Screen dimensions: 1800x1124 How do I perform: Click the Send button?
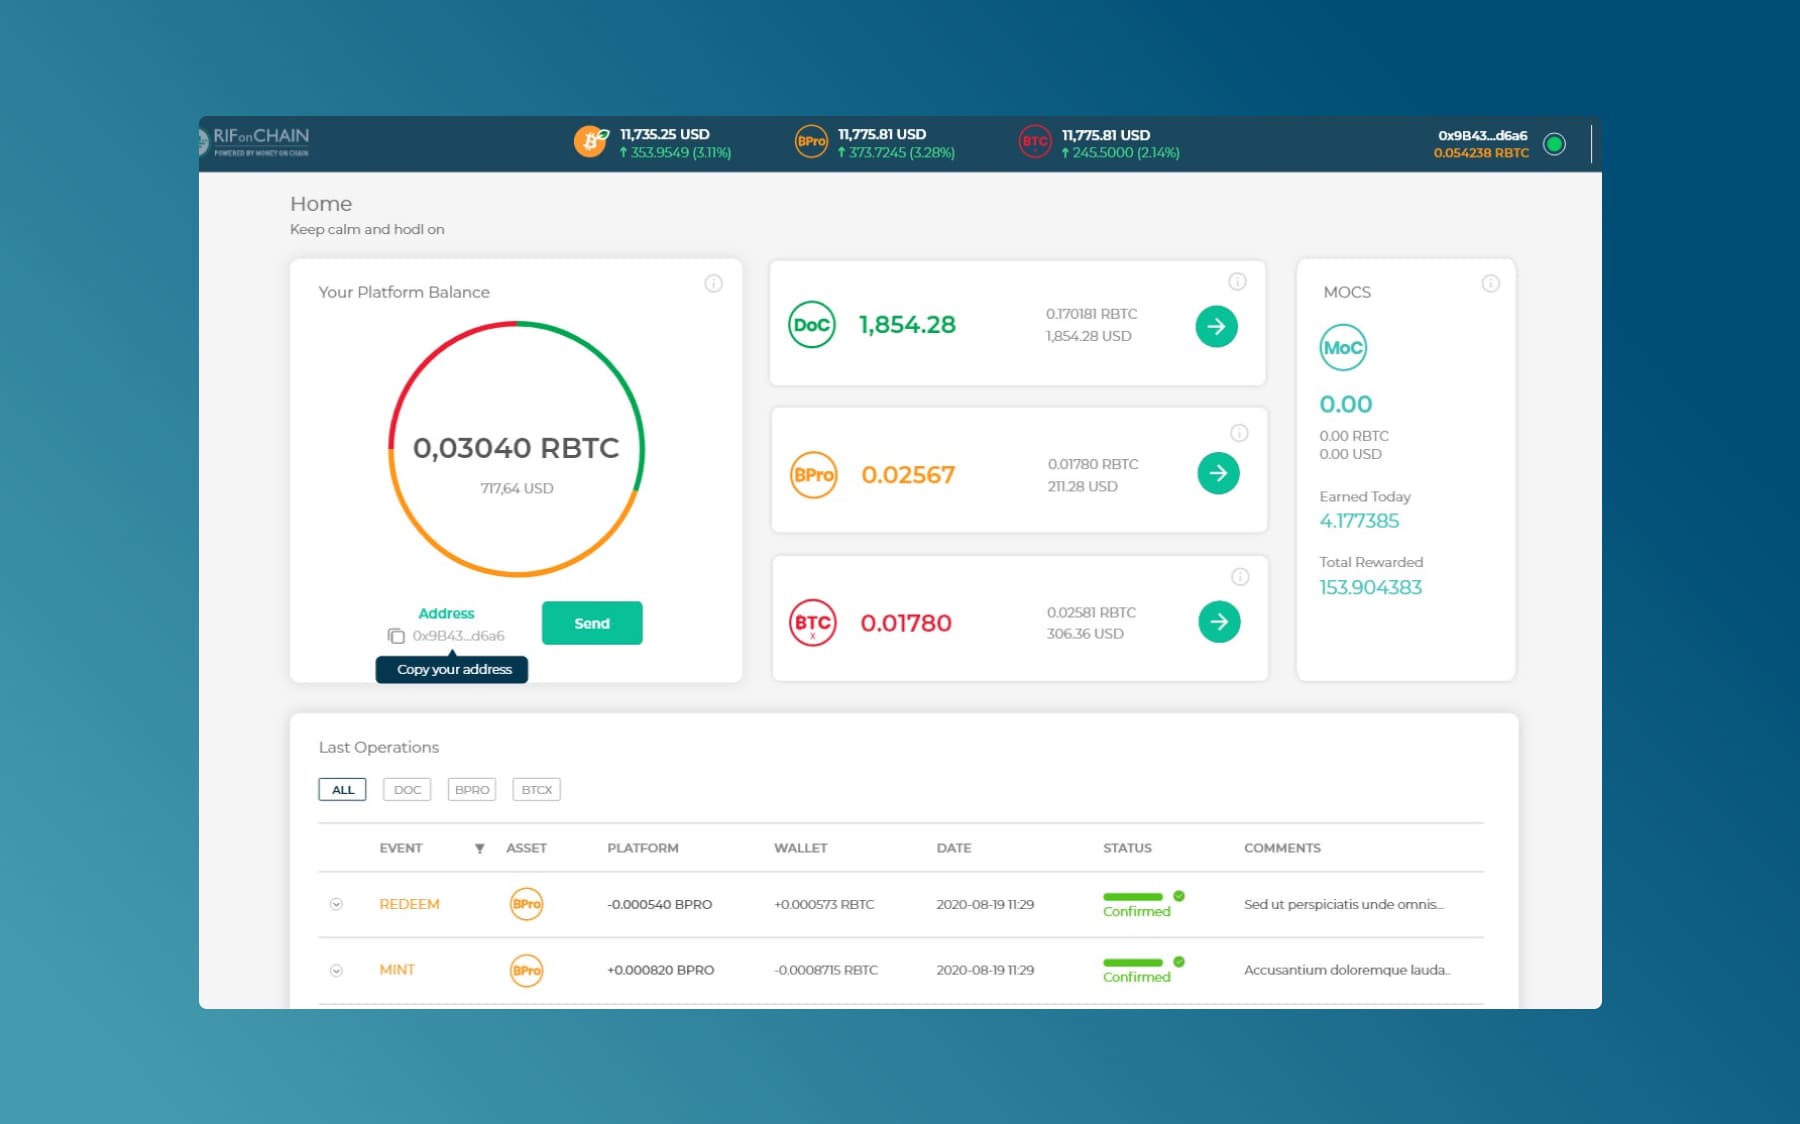[592, 623]
